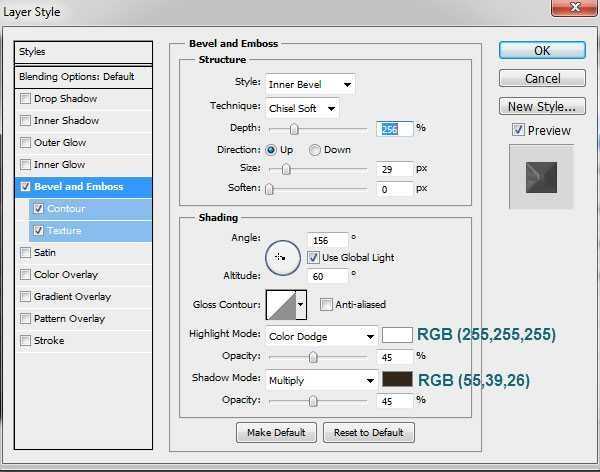
Task: Click the Gloss Contour curve thumbnail
Action: point(279,304)
